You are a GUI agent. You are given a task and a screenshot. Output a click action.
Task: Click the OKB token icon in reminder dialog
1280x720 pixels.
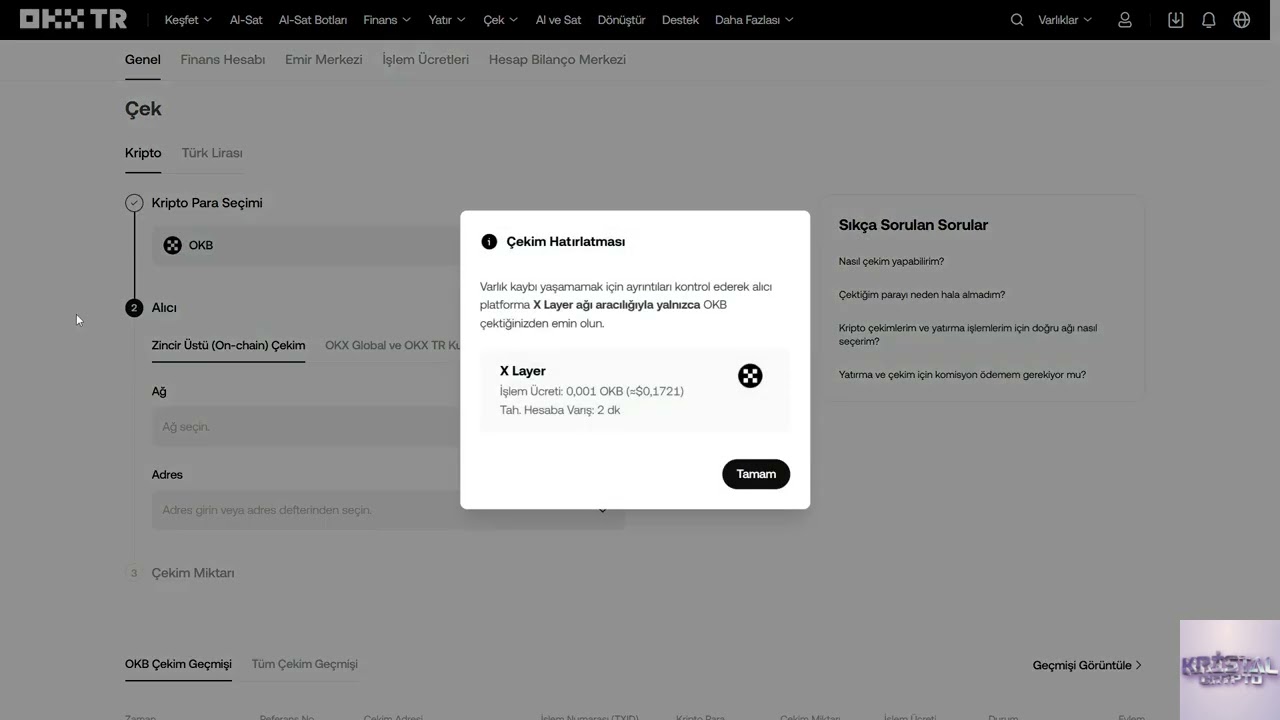pyautogui.click(x=750, y=376)
